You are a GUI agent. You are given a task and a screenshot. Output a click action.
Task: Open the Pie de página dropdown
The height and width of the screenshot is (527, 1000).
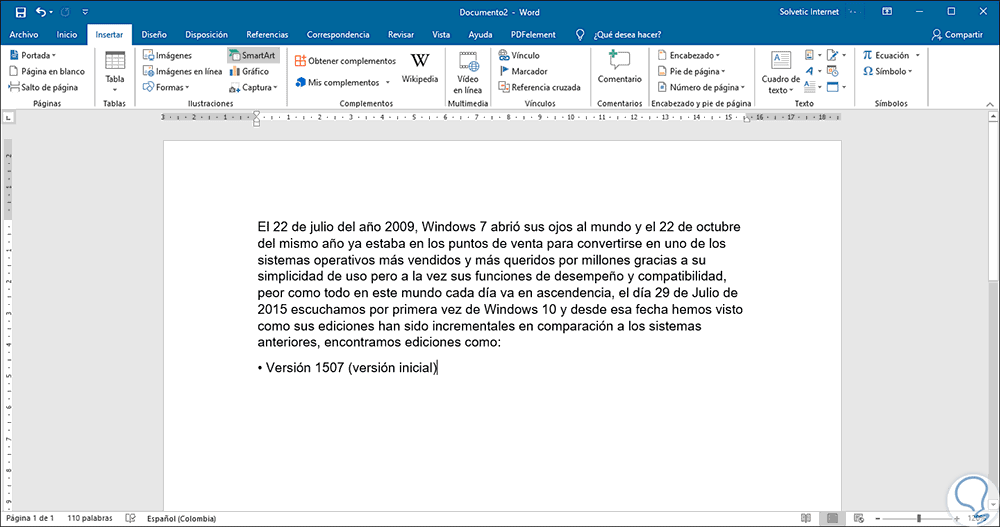pyautogui.click(x=691, y=71)
